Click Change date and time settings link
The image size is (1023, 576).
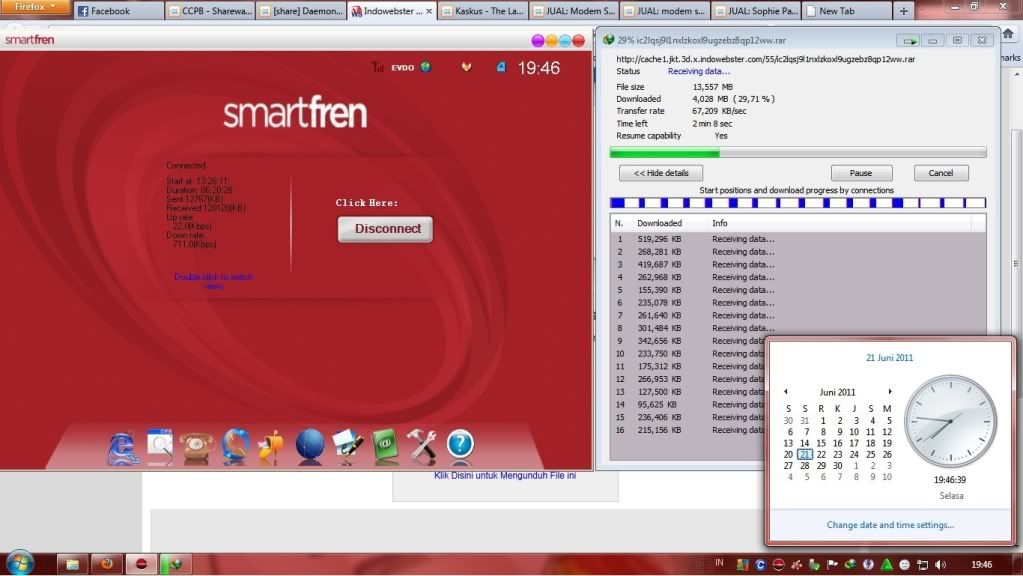890,524
